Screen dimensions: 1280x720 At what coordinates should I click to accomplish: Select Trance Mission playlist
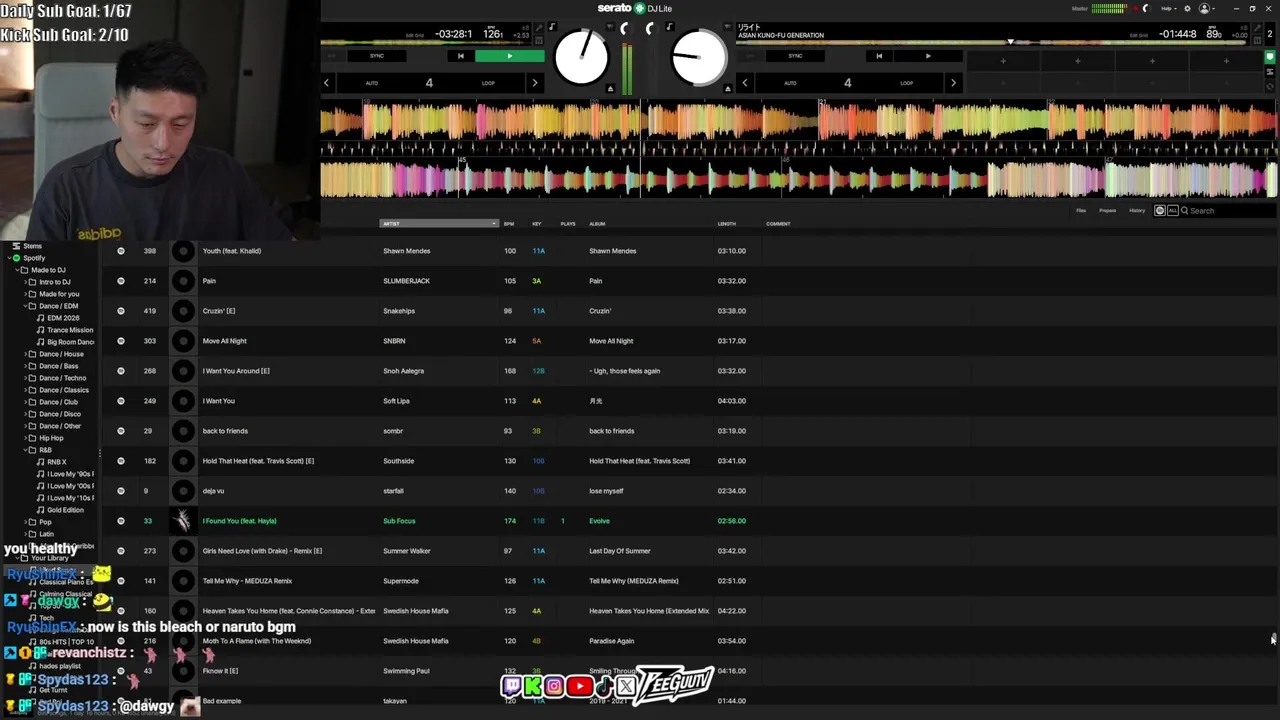(x=70, y=330)
